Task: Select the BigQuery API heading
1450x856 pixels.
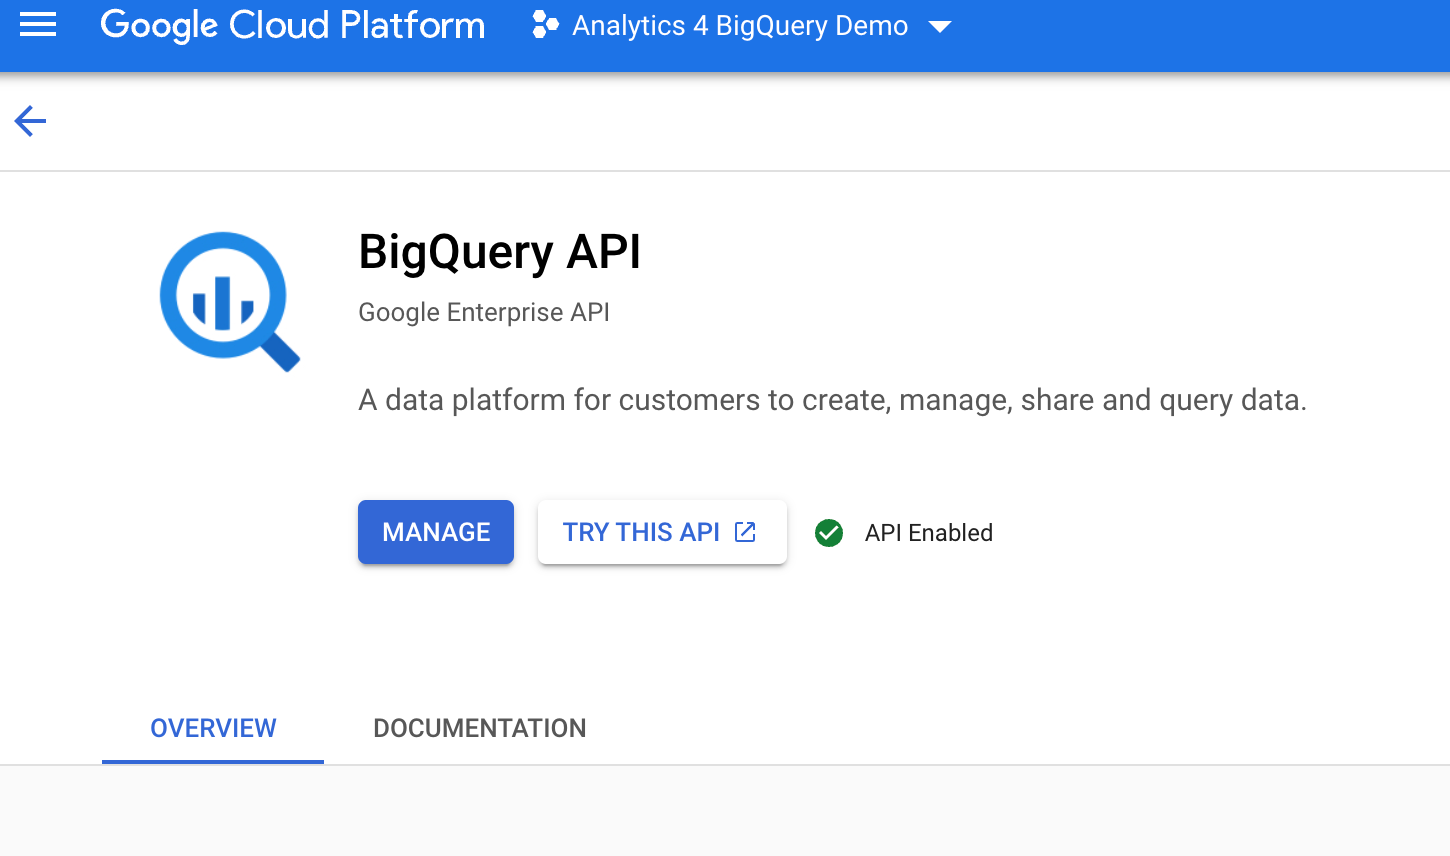Action: tap(499, 251)
